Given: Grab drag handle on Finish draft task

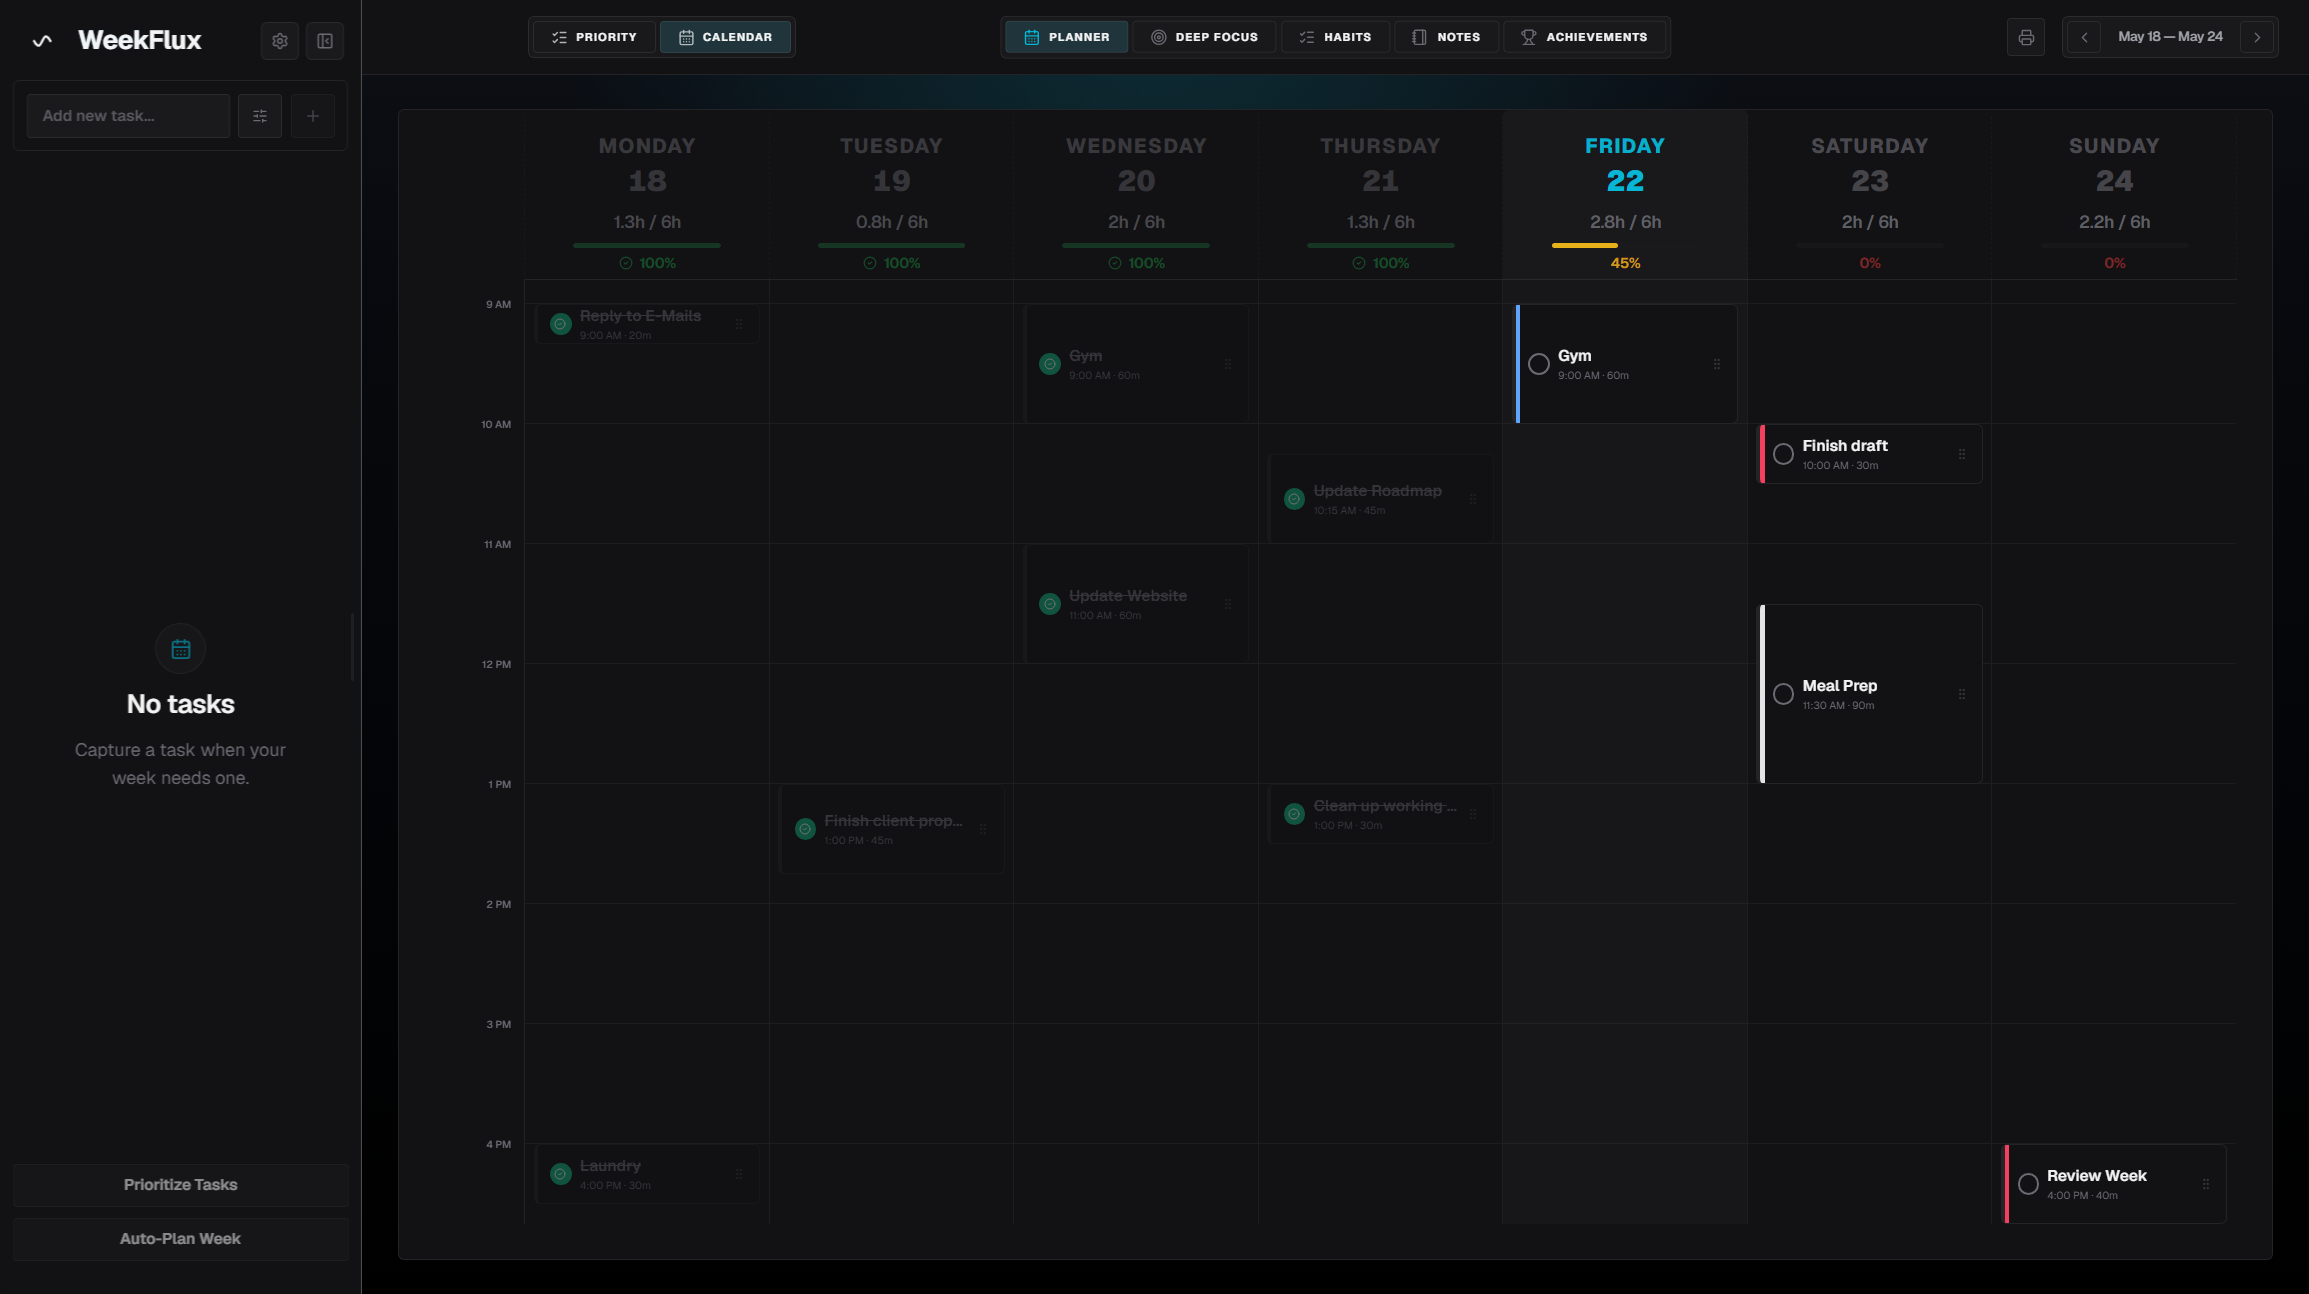Looking at the screenshot, I should coord(1962,454).
